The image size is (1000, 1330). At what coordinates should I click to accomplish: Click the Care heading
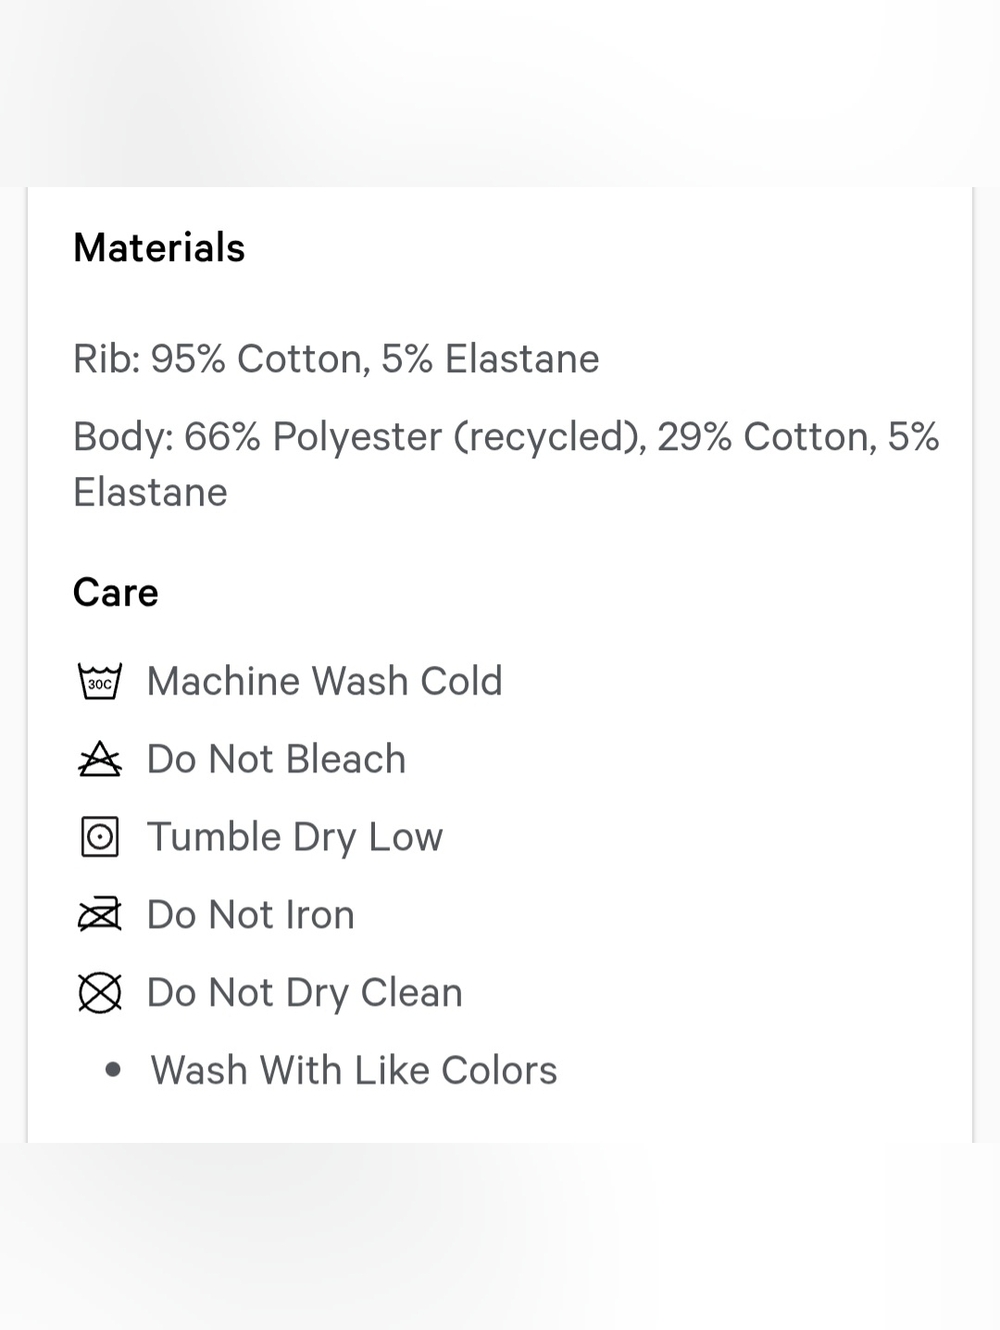pyautogui.click(x=116, y=593)
